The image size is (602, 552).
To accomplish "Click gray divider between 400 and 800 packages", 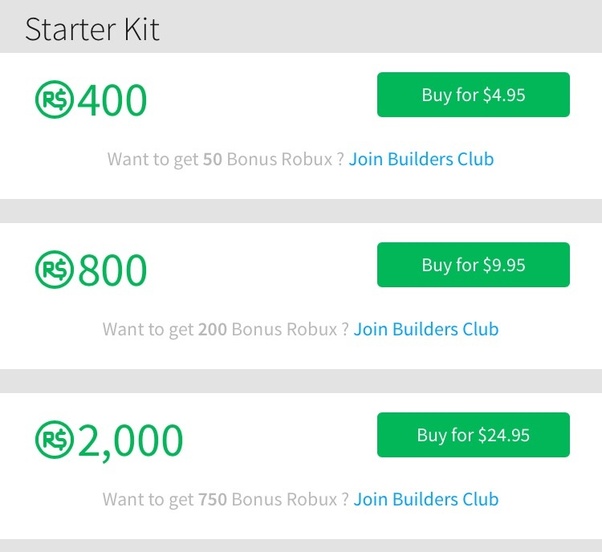I will 301,211.
